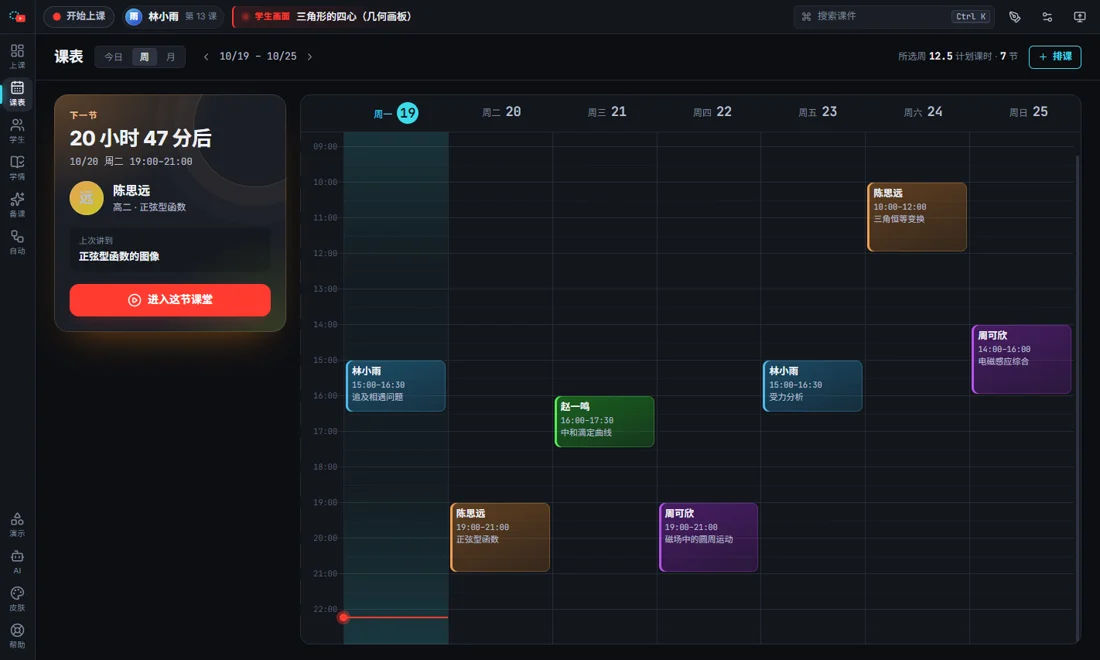Switch the timetable to 今日 view
Image resolution: width=1100 pixels, height=660 pixels.
click(x=114, y=57)
